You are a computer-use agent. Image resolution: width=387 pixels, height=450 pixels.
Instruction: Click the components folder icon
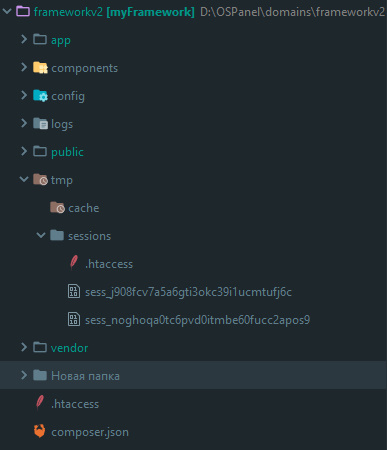40,68
